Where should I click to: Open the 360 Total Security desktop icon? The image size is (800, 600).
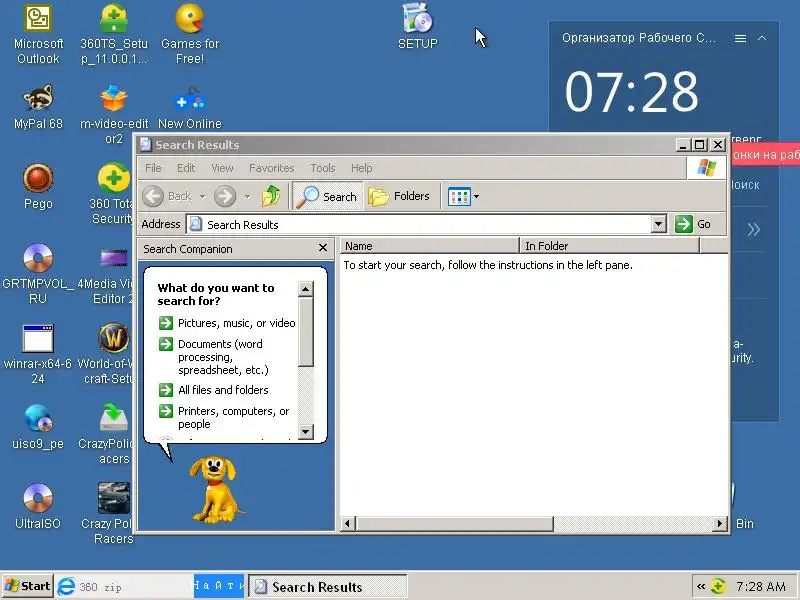tap(113, 194)
